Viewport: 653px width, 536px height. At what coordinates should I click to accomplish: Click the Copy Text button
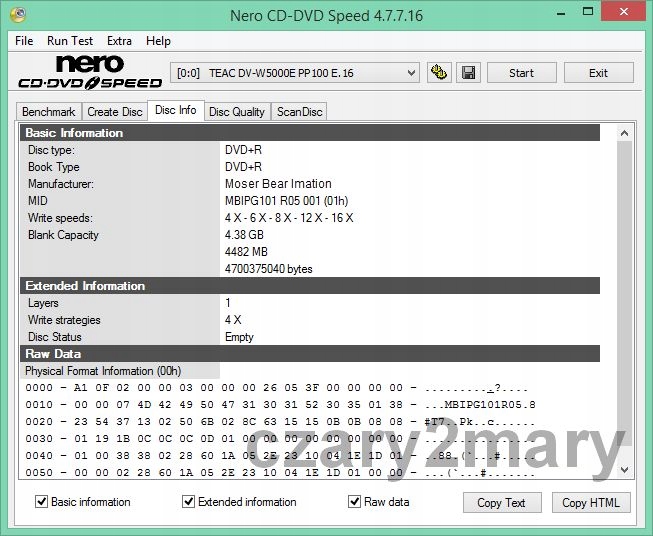501,502
